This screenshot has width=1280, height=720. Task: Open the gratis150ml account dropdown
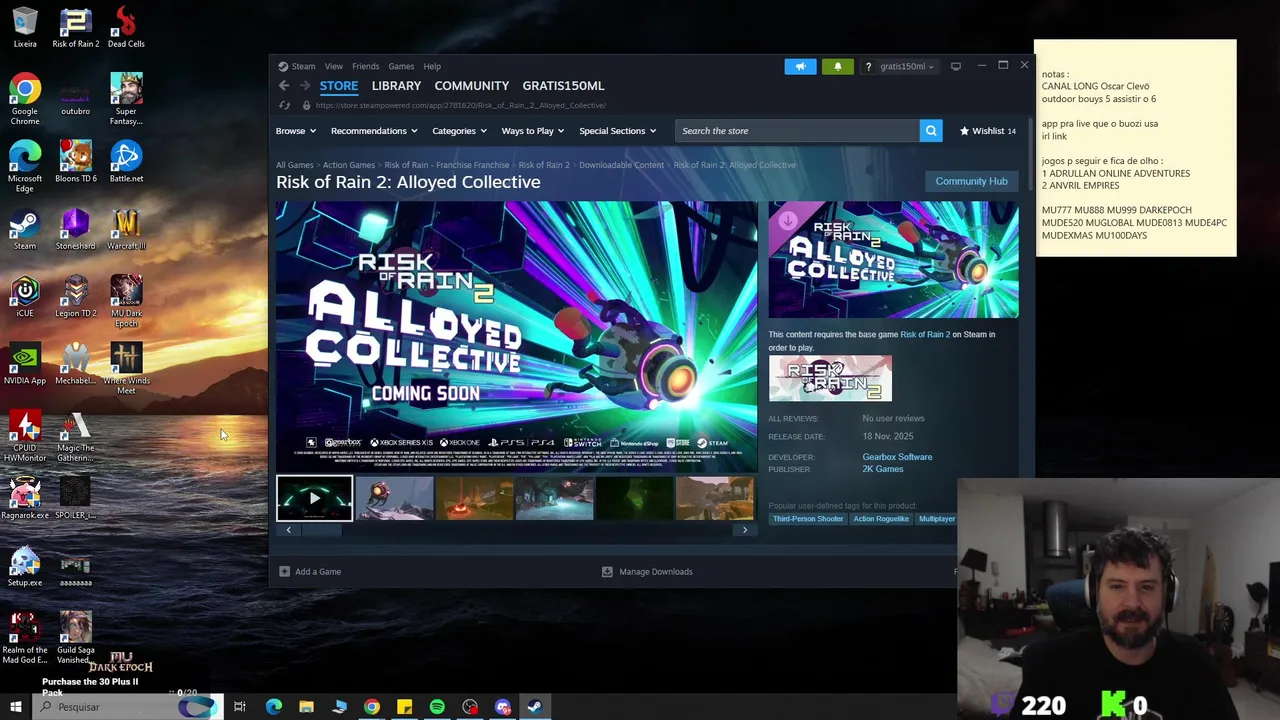click(907, 66)
